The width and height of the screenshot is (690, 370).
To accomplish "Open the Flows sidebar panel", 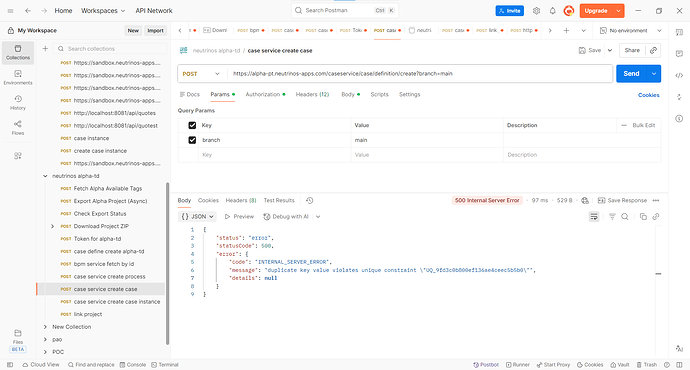I will pyautogui.click(x=18, y=128).
